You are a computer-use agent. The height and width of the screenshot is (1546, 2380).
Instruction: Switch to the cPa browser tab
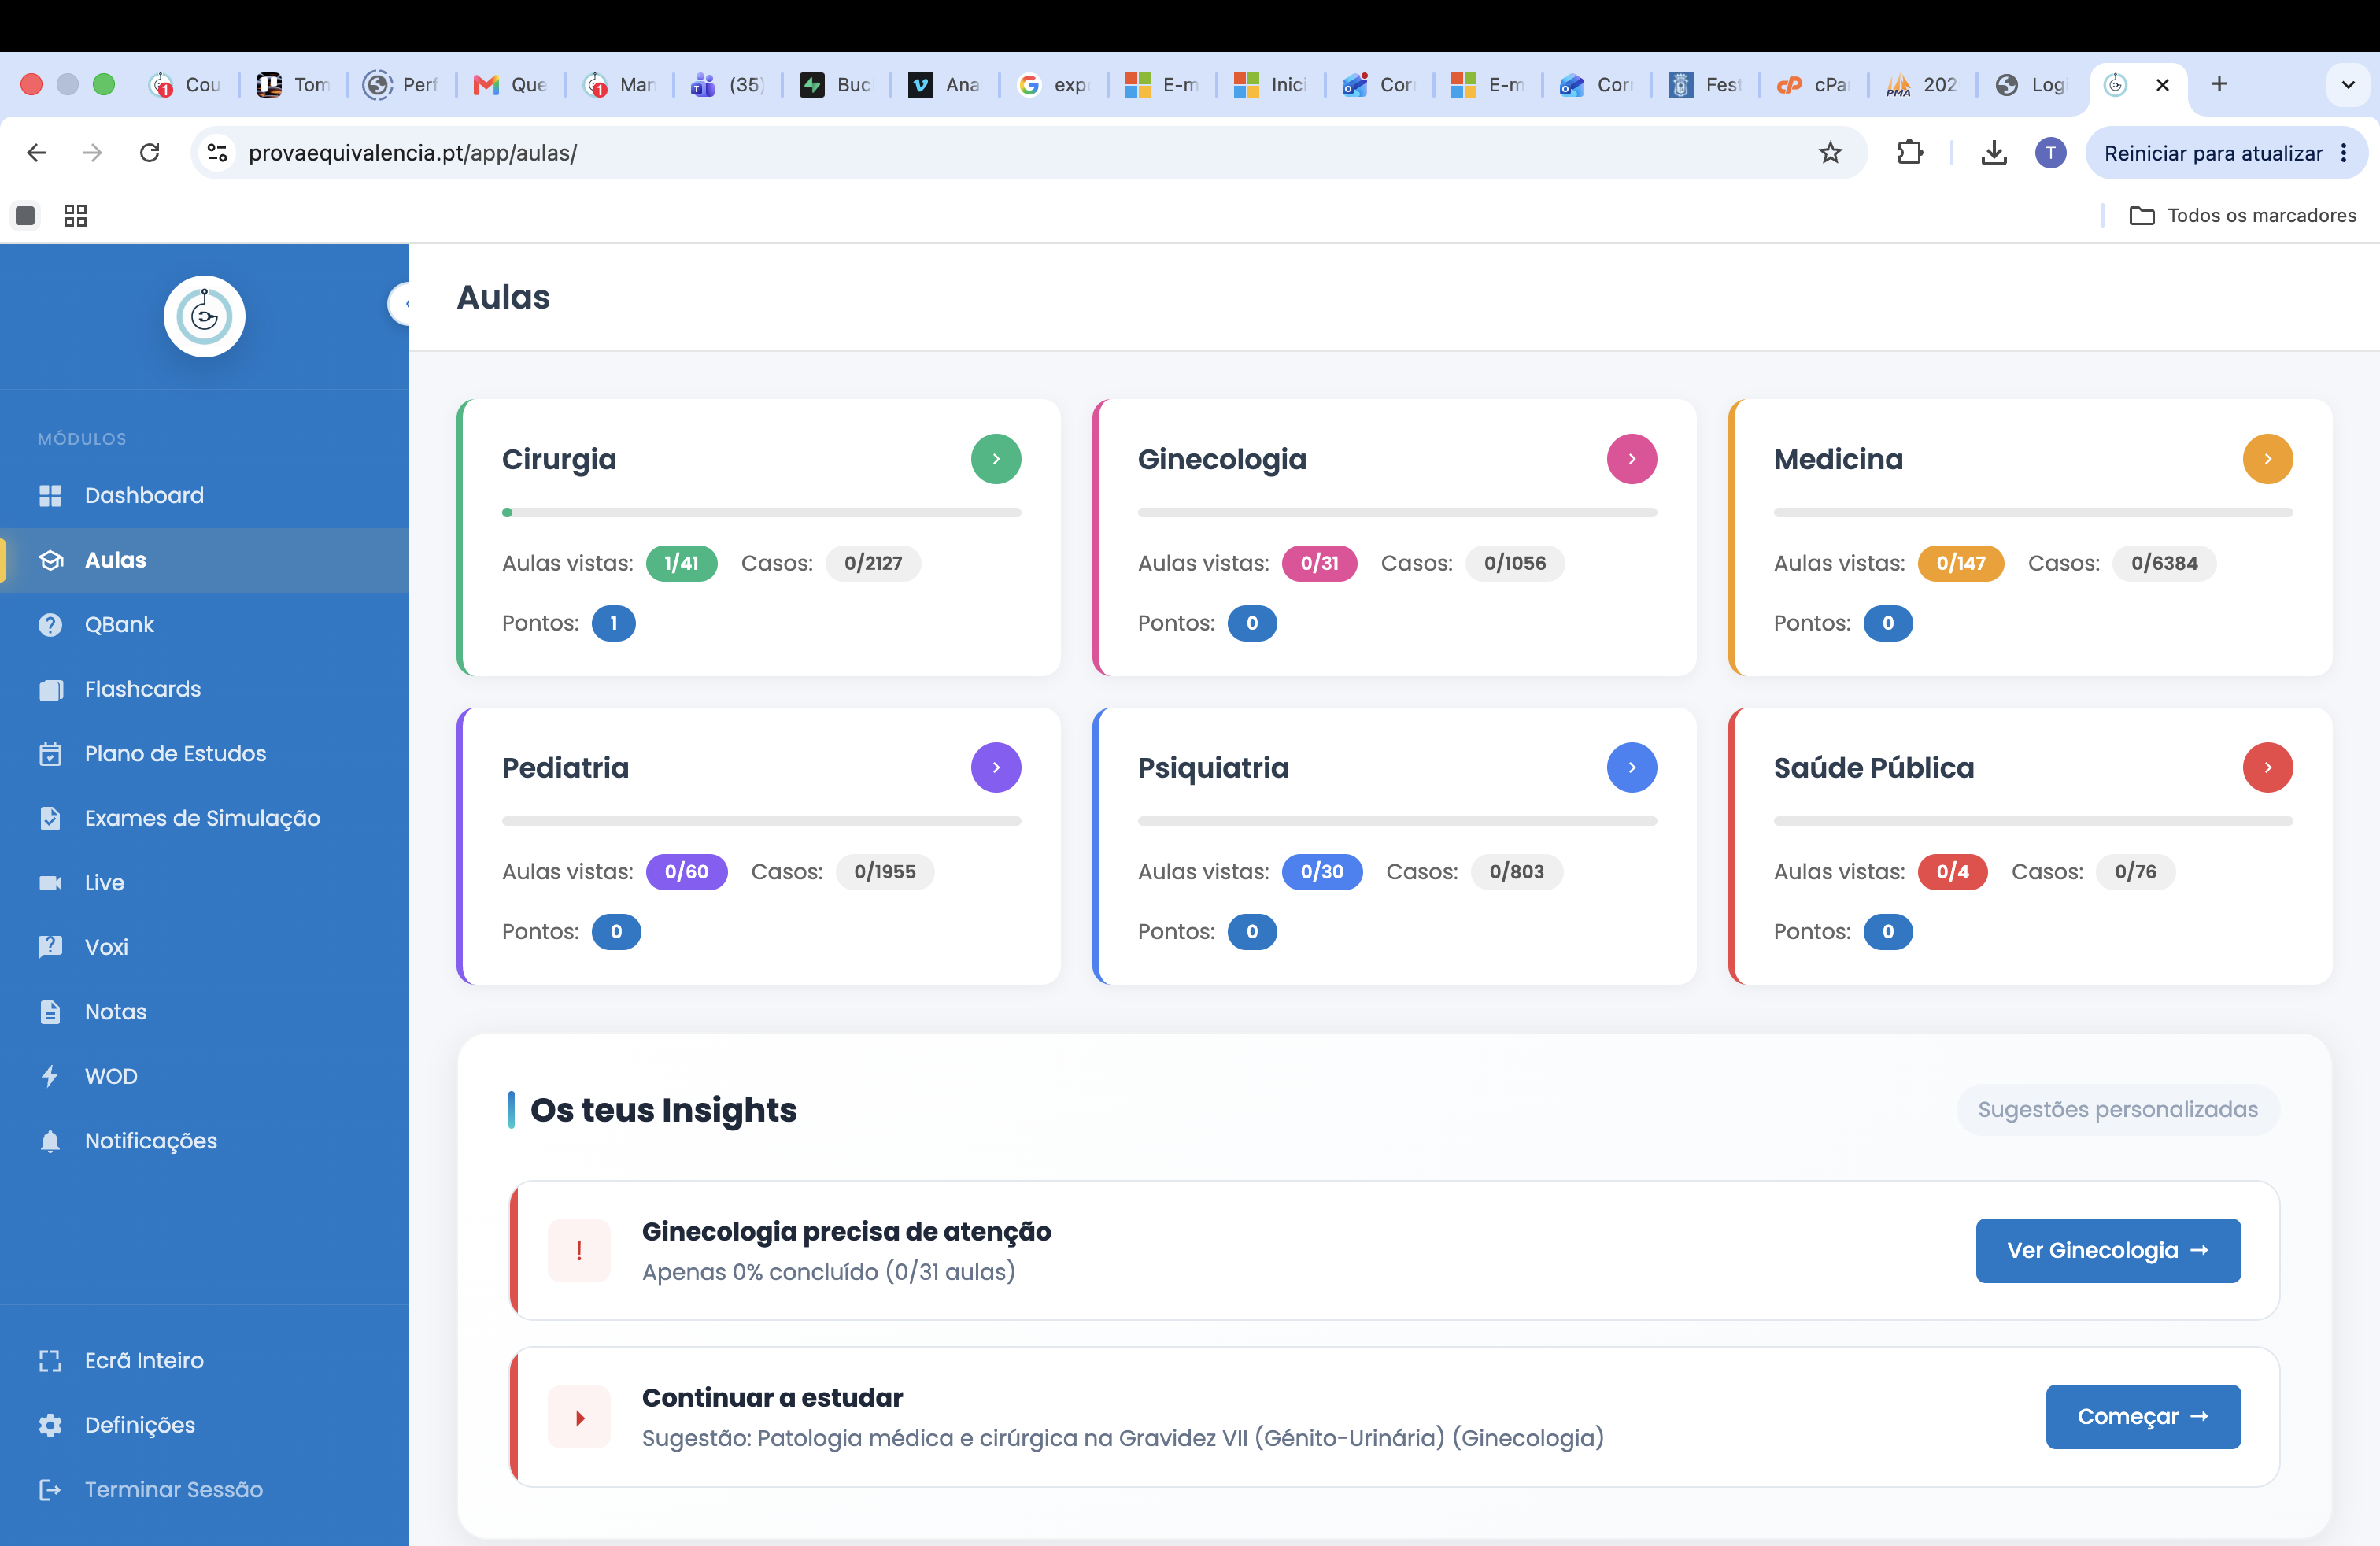tap(1814, 84)
